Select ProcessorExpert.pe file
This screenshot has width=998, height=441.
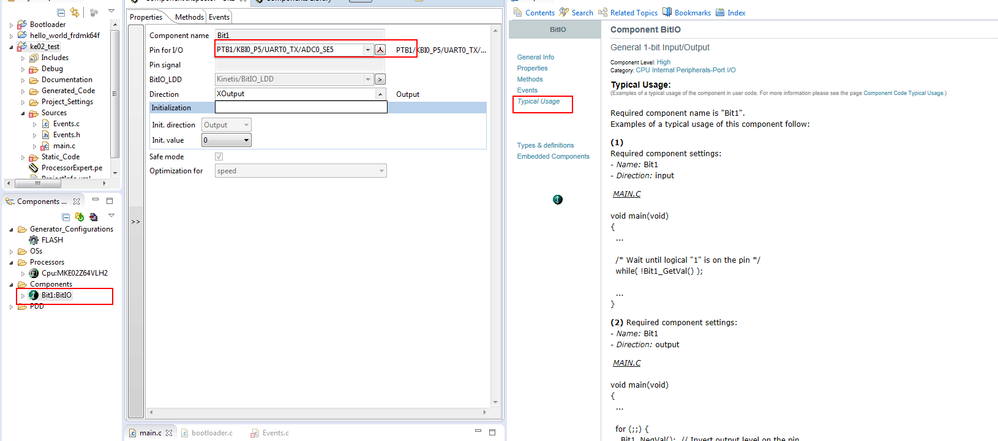click(x=71, y=168)
